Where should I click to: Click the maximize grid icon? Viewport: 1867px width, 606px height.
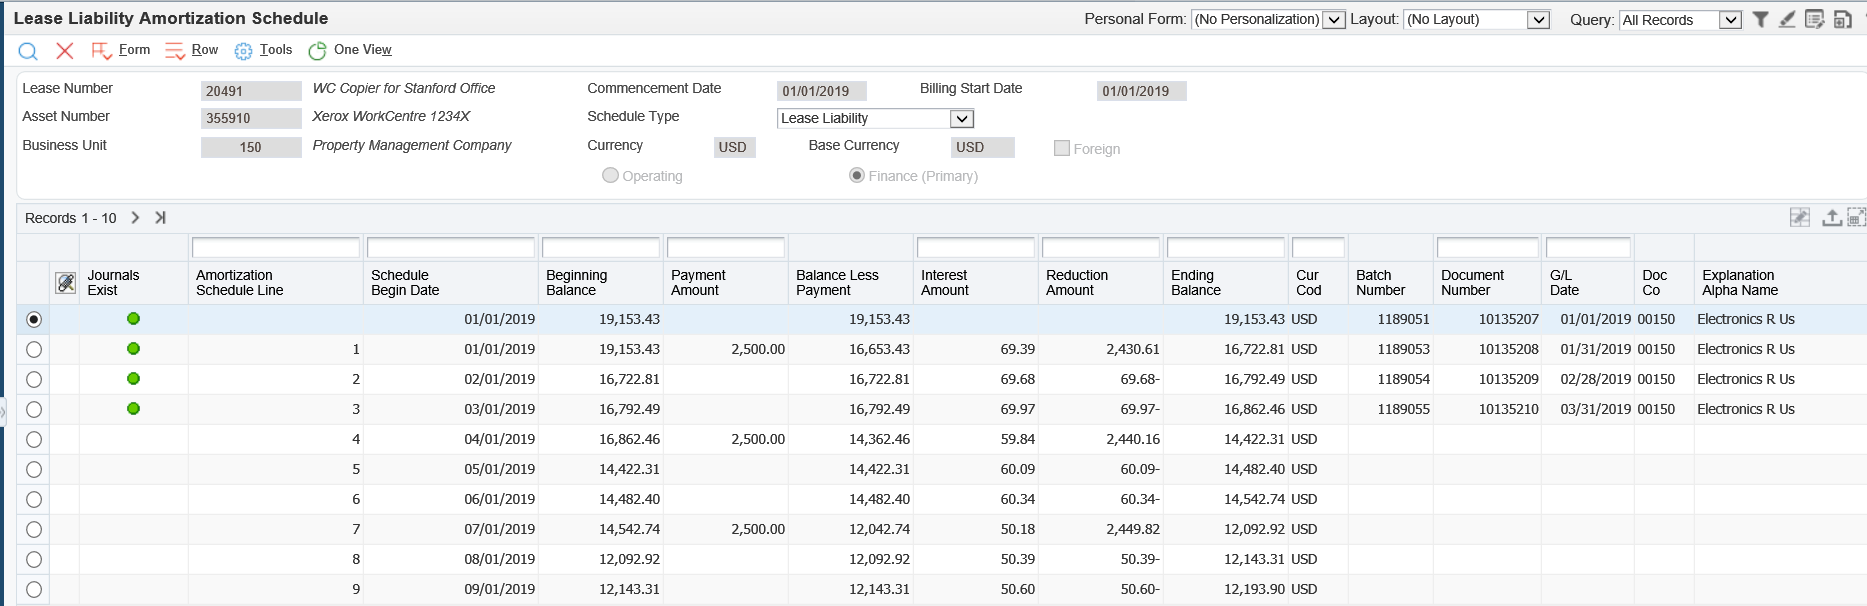(1856, 217)
